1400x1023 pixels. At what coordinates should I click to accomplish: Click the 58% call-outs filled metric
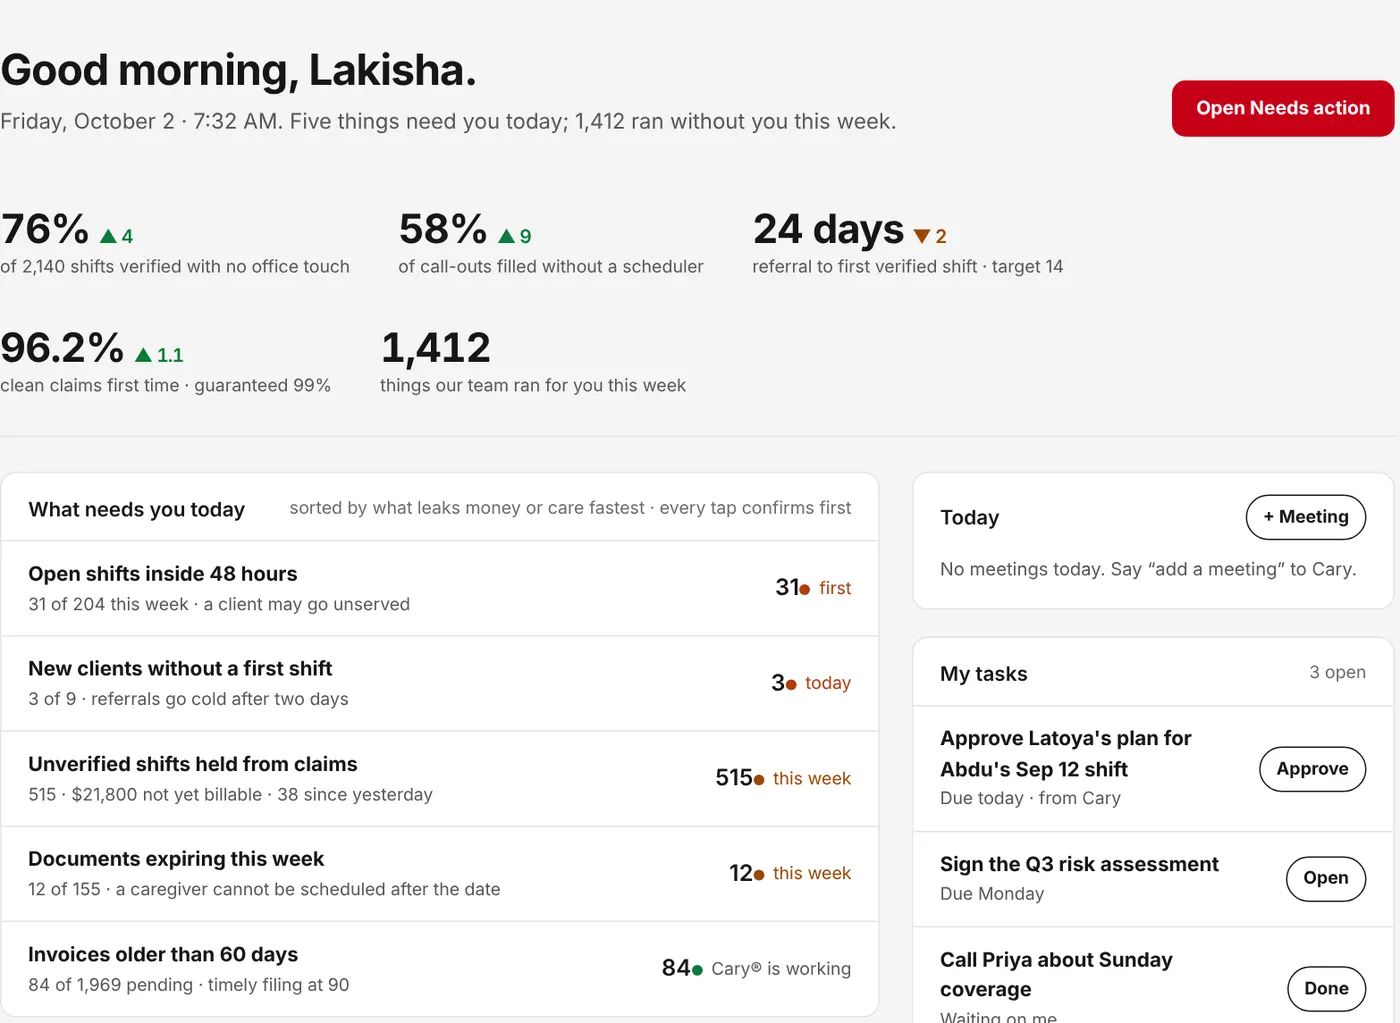click(x=551, y=243)
